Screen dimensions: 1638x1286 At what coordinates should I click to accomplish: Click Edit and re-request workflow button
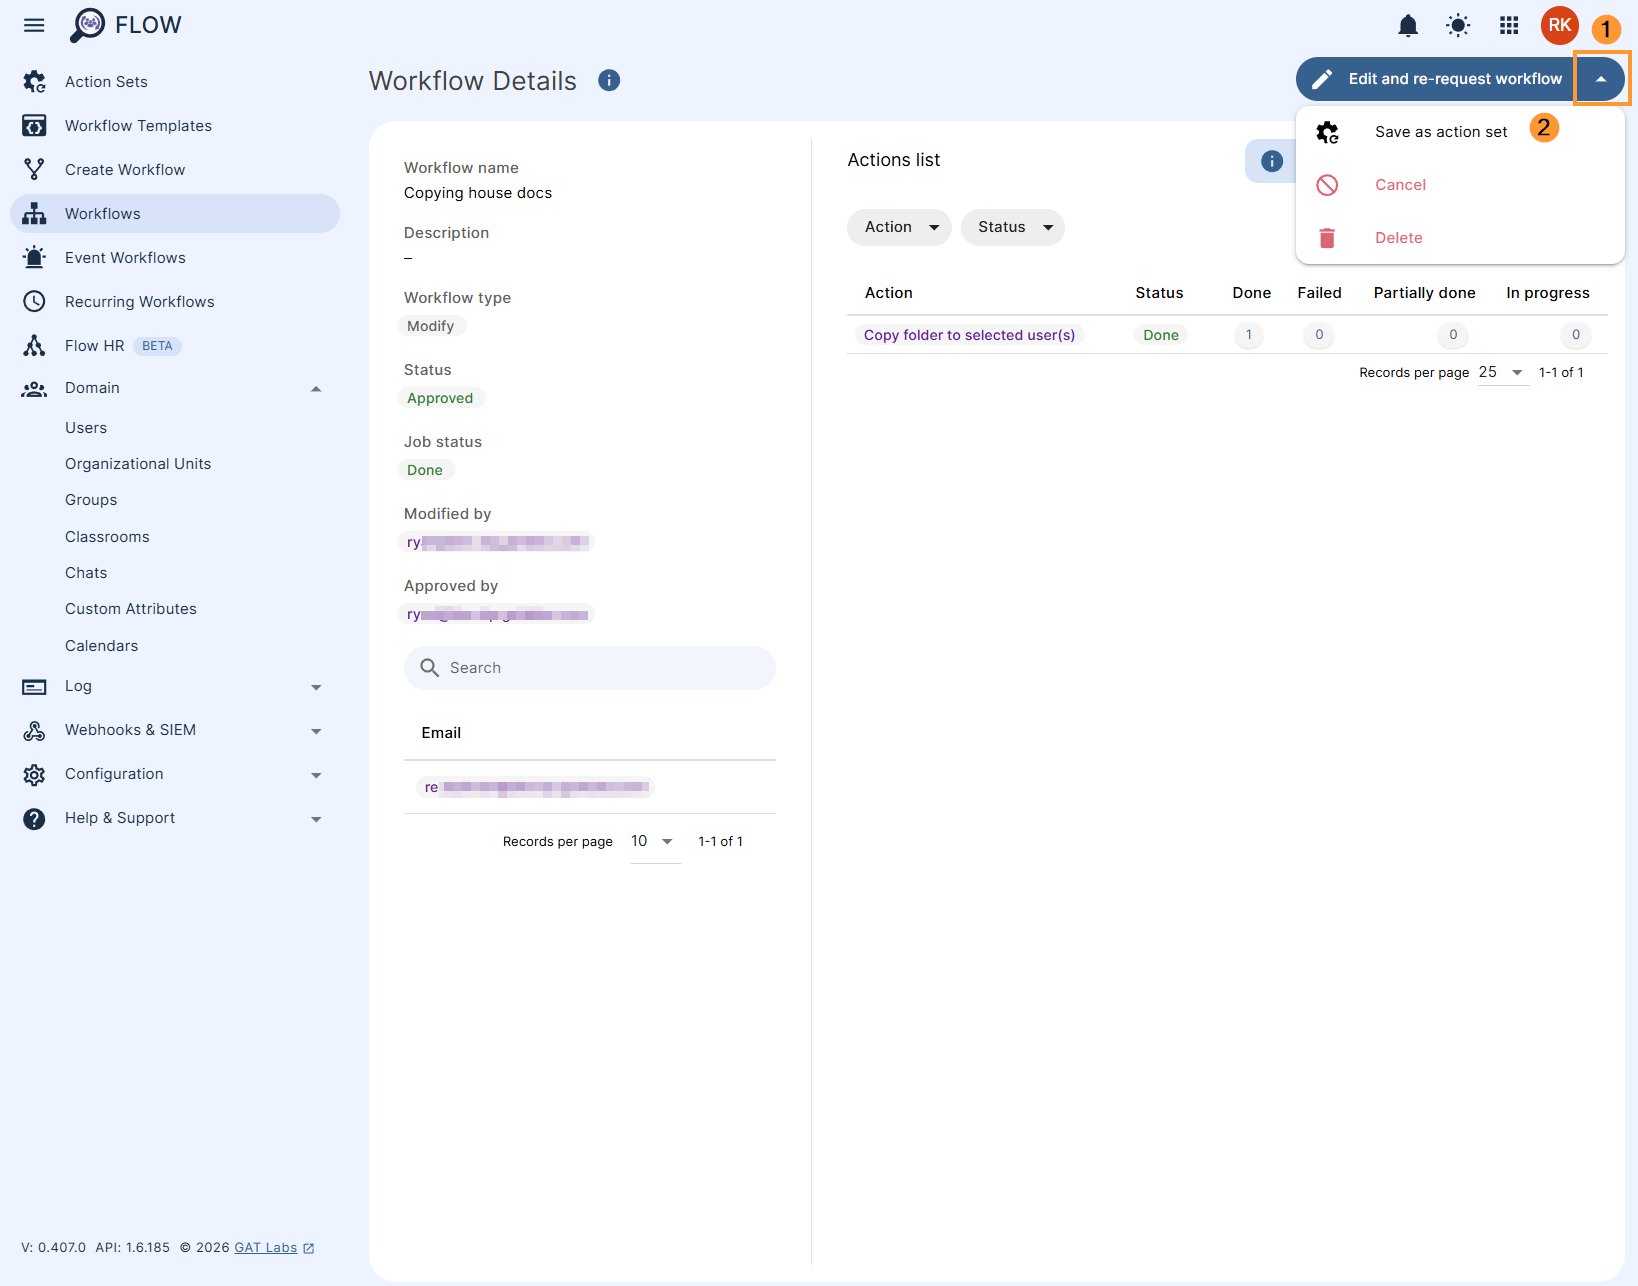point(1438,79)
